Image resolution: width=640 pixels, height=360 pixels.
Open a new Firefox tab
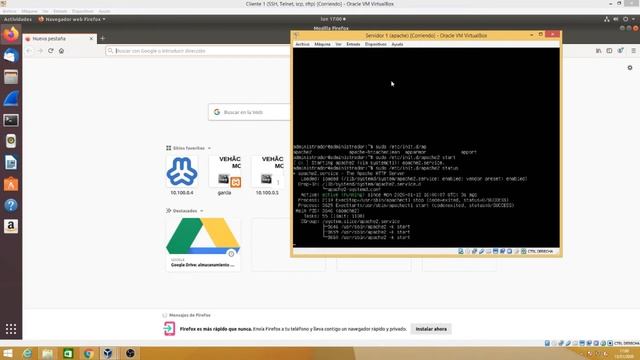click(x=102, y=38)
